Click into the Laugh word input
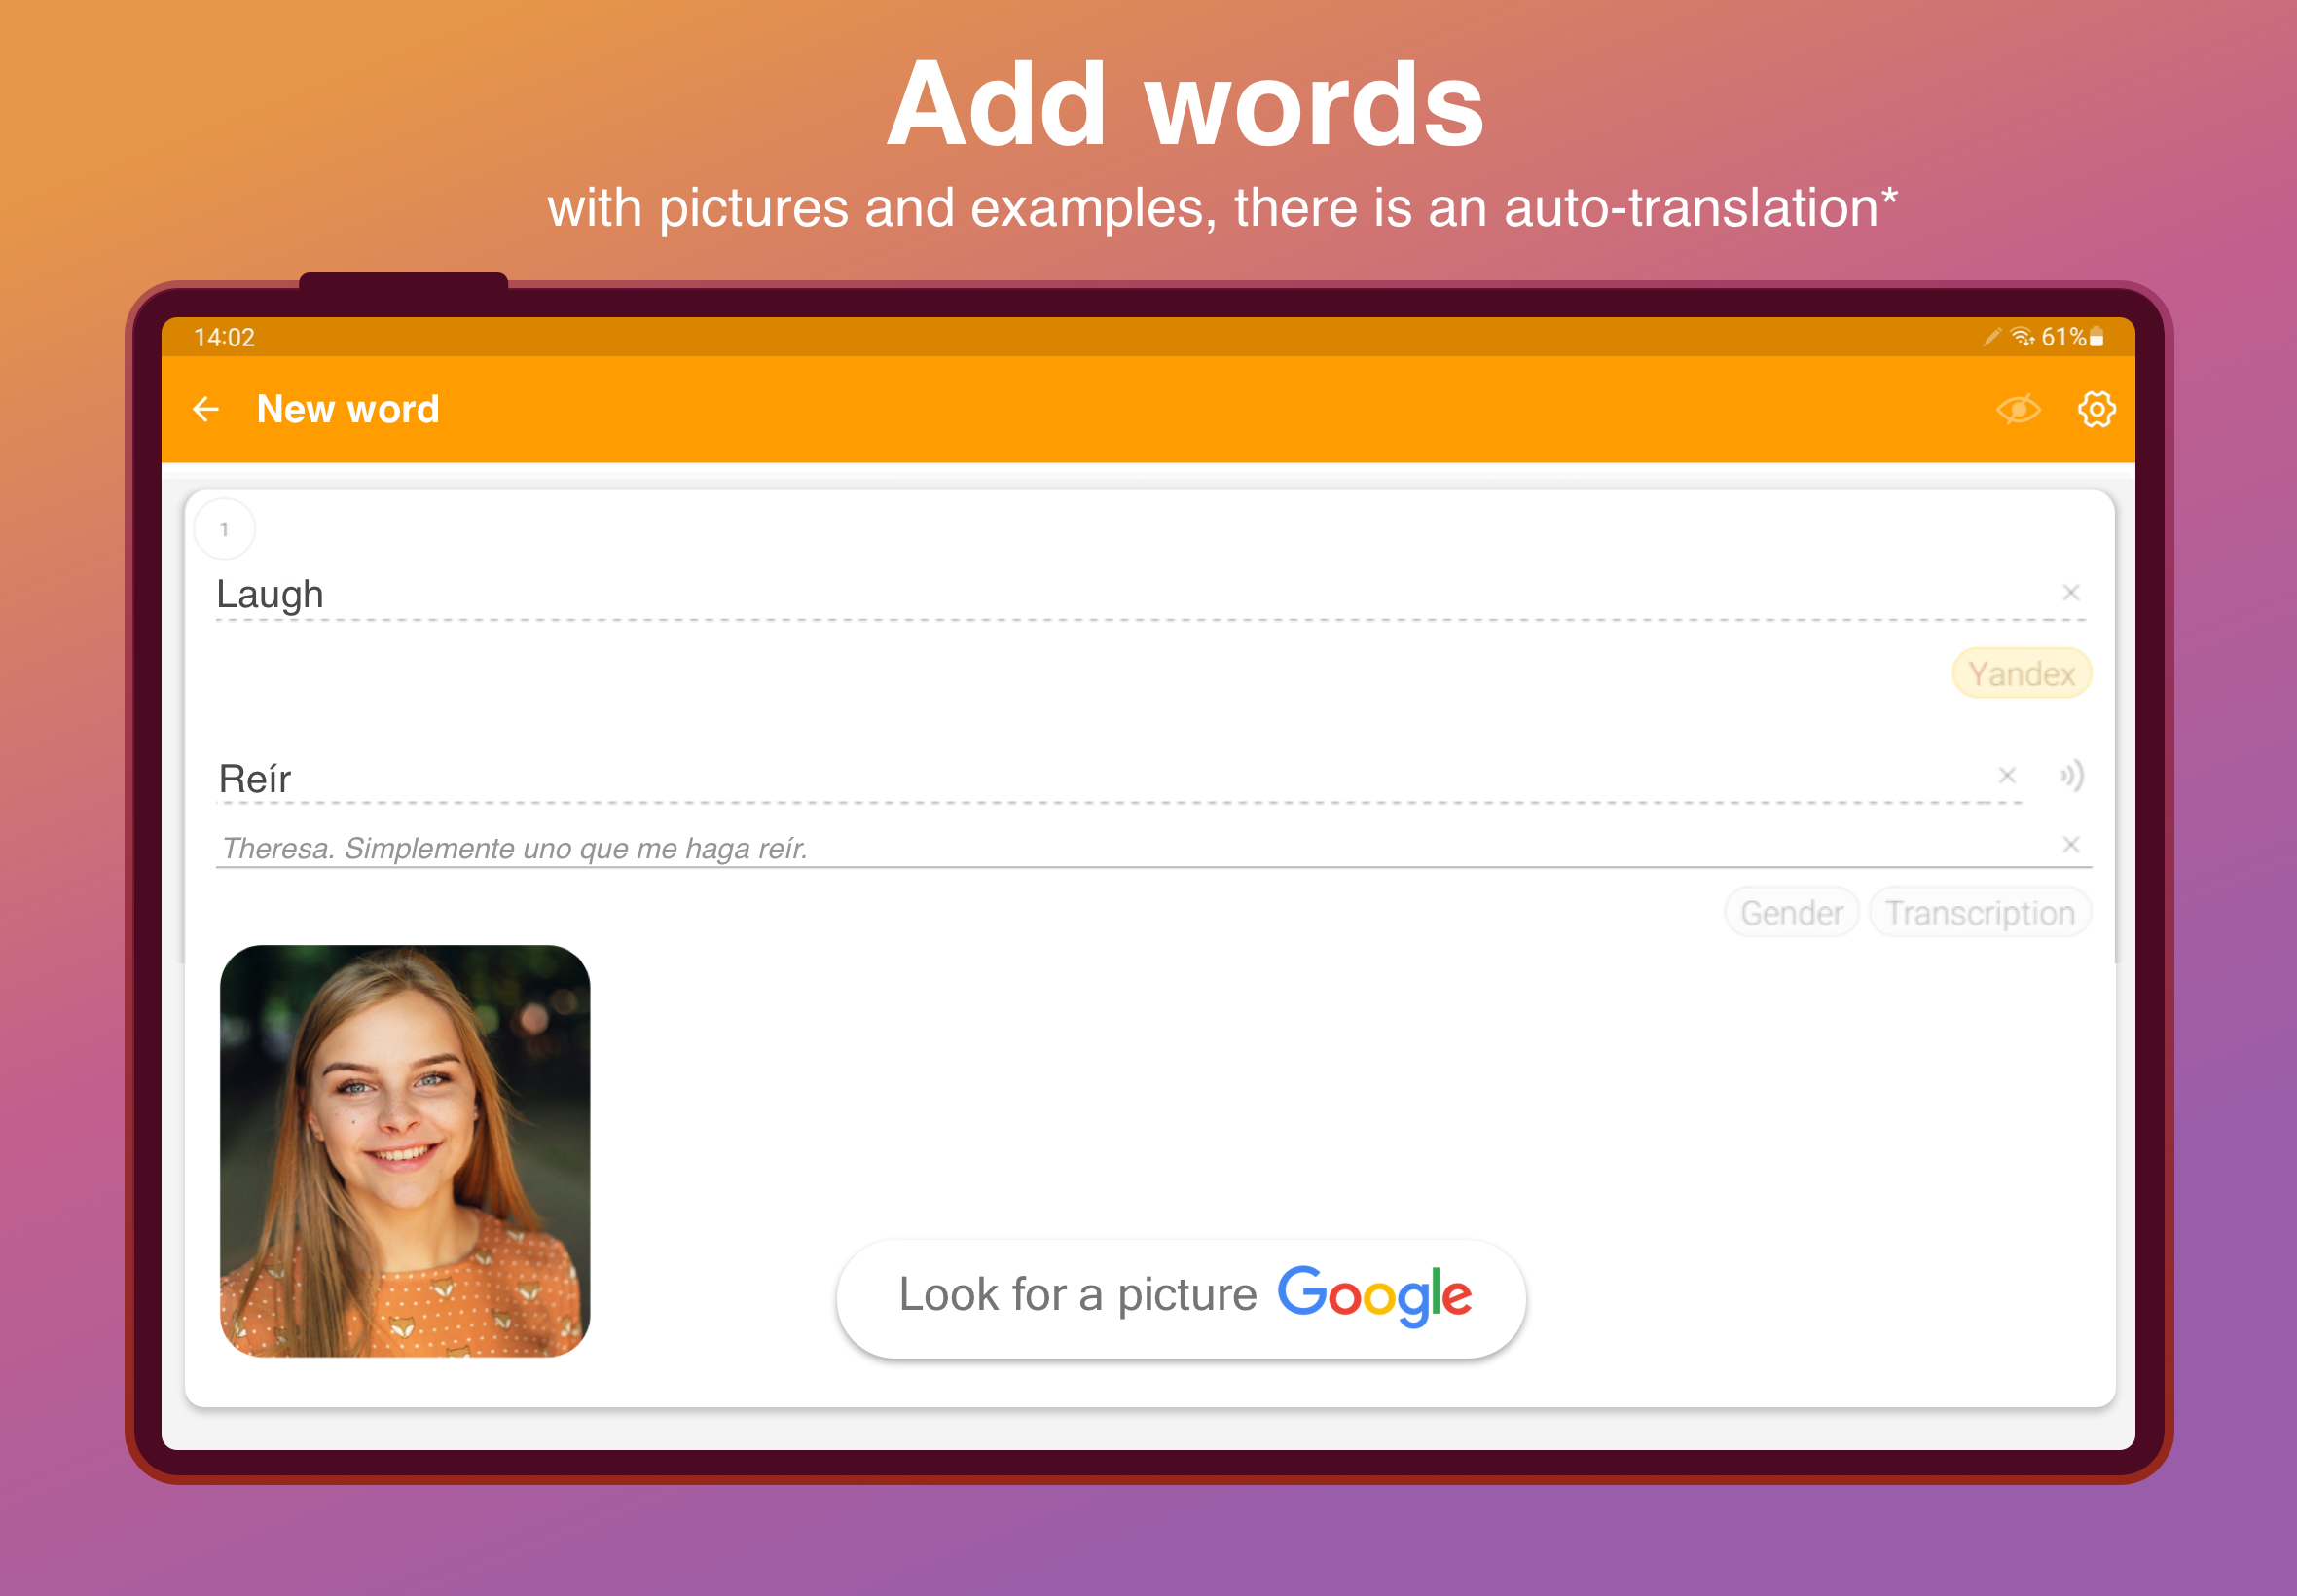 click(1100, 595)
